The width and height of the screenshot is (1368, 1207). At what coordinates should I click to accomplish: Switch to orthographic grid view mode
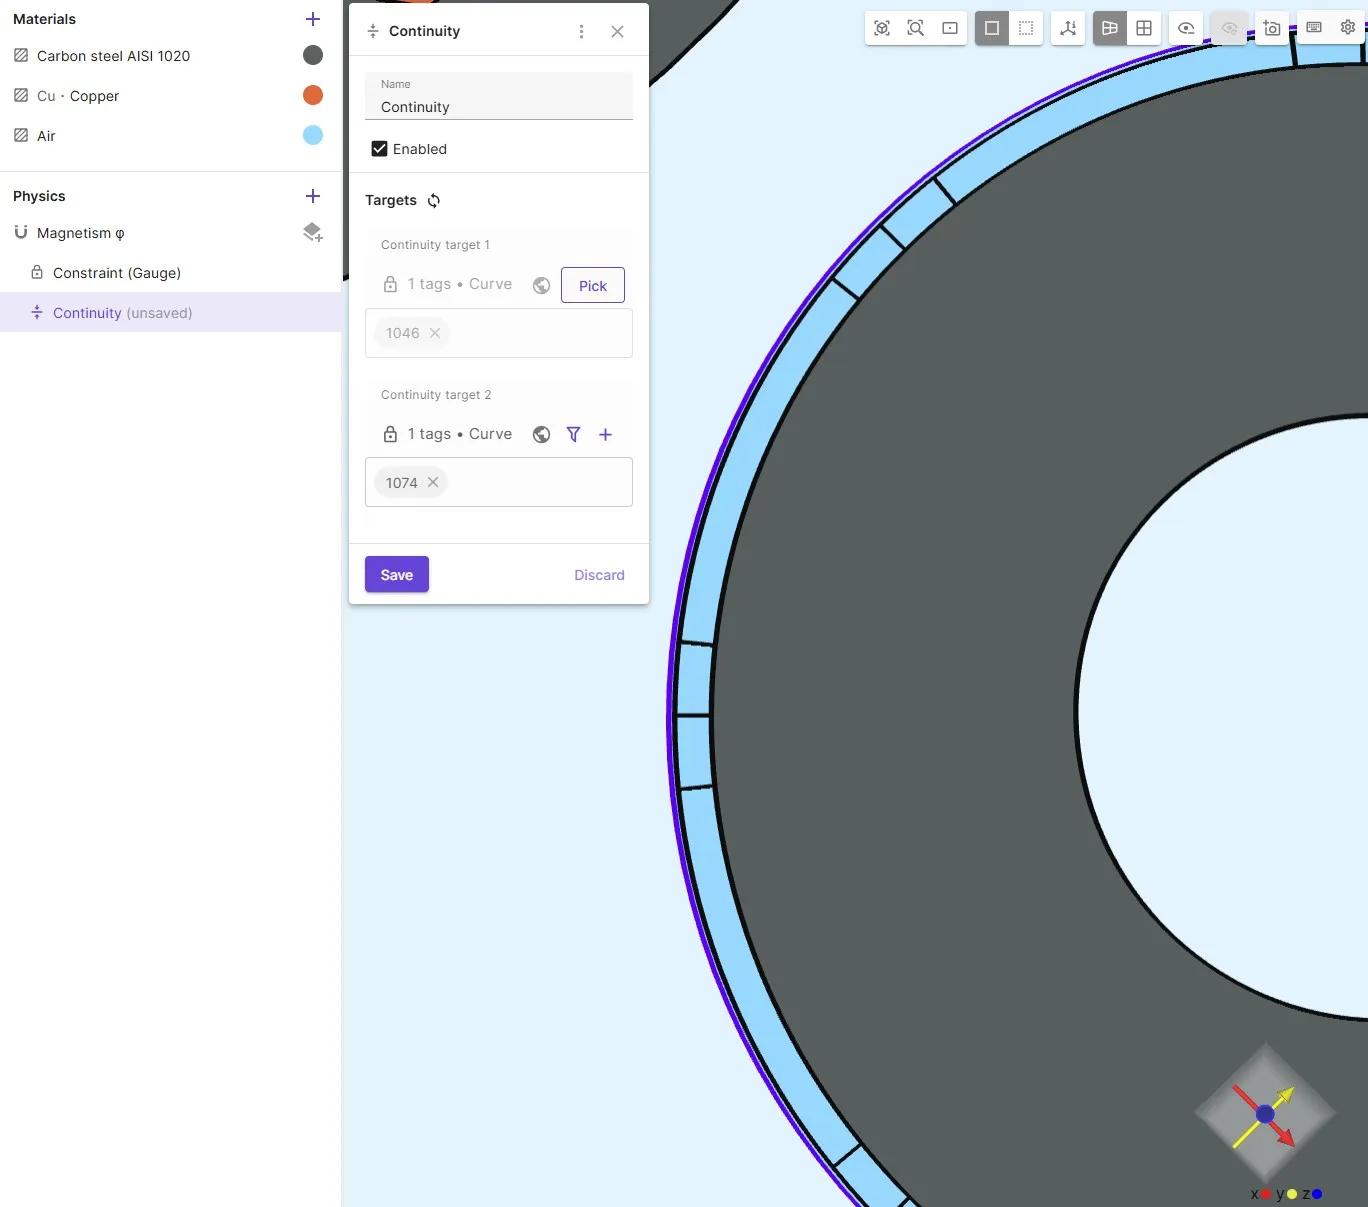click(x=1144, y=28)
